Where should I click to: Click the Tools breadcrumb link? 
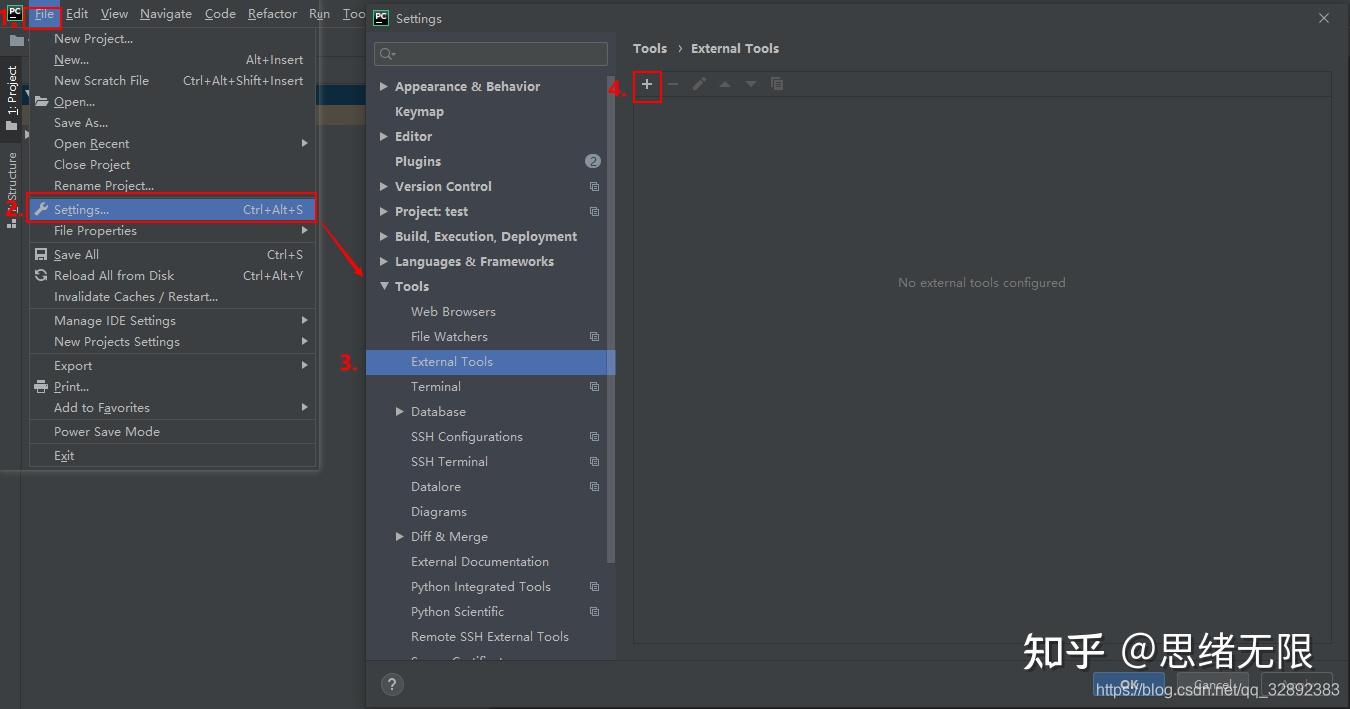(x=650, y=48)
